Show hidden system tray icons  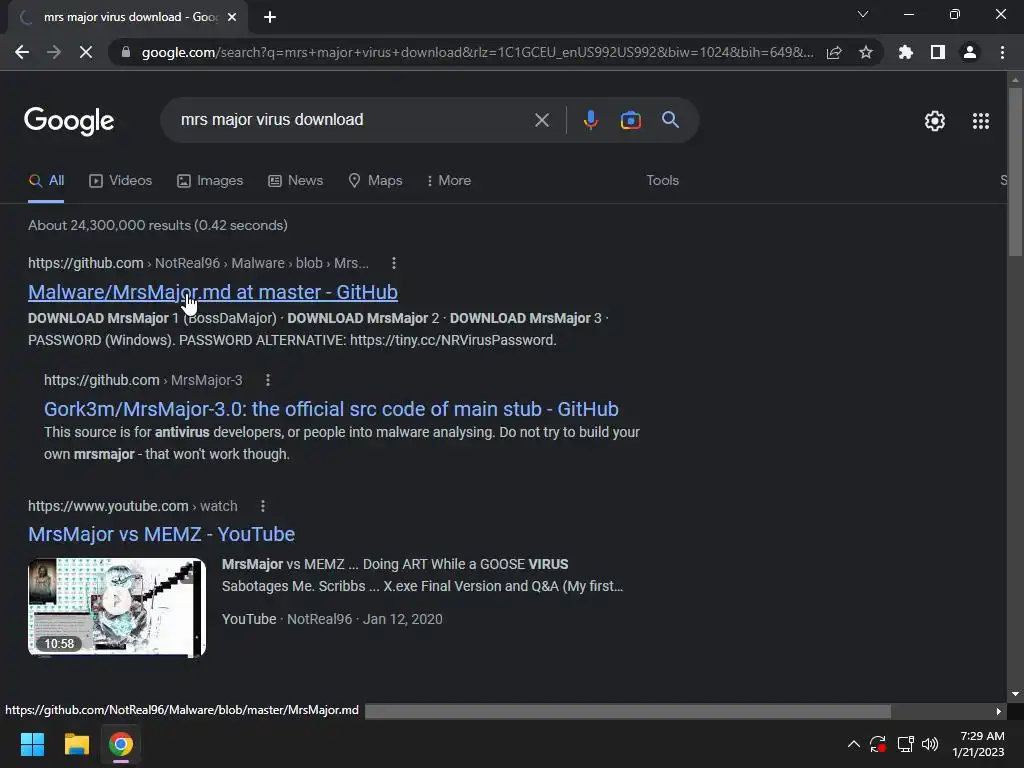(x=854, y=744)
